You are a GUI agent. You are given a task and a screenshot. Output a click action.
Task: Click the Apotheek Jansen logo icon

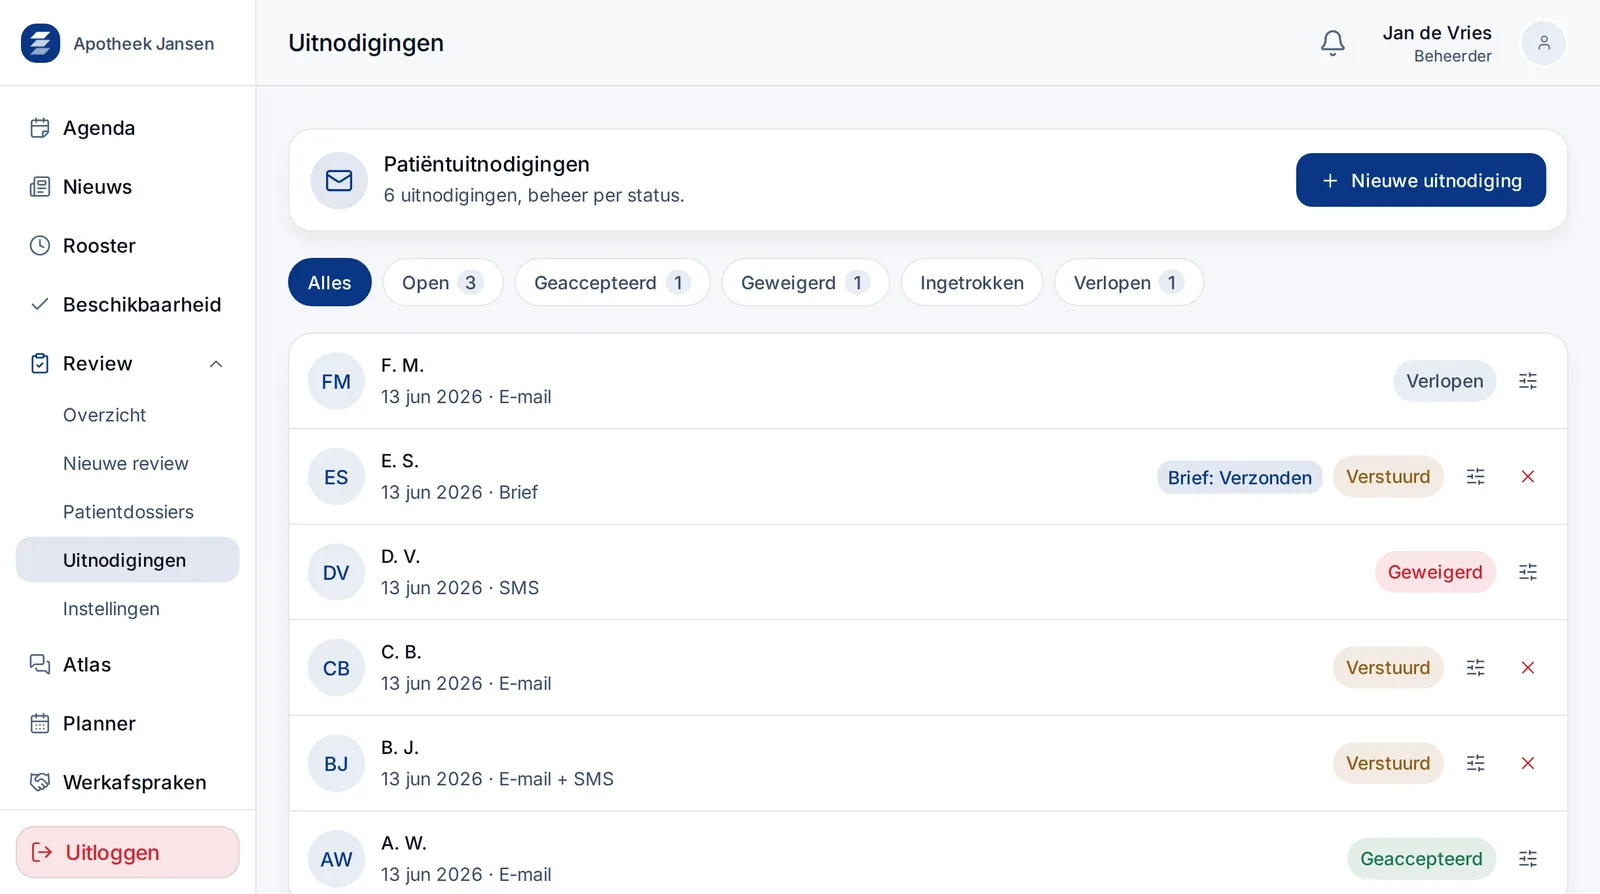(40, 43)
